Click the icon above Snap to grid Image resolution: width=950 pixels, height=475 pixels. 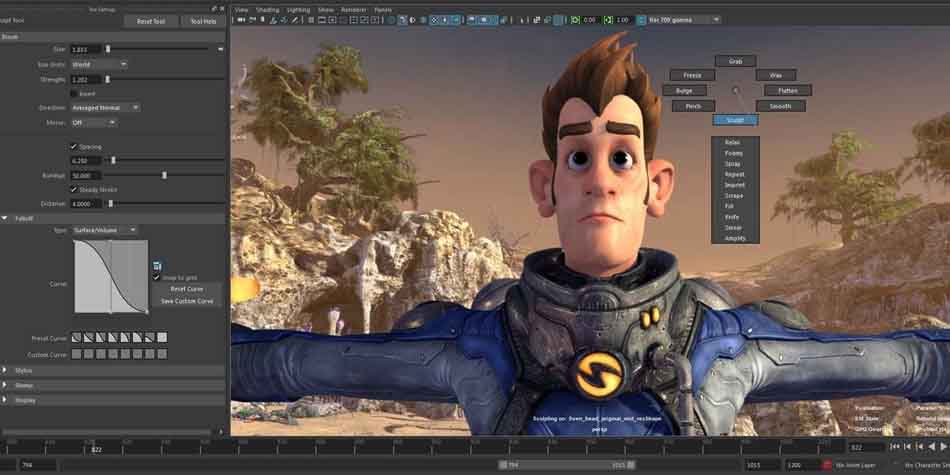point(157,265)
